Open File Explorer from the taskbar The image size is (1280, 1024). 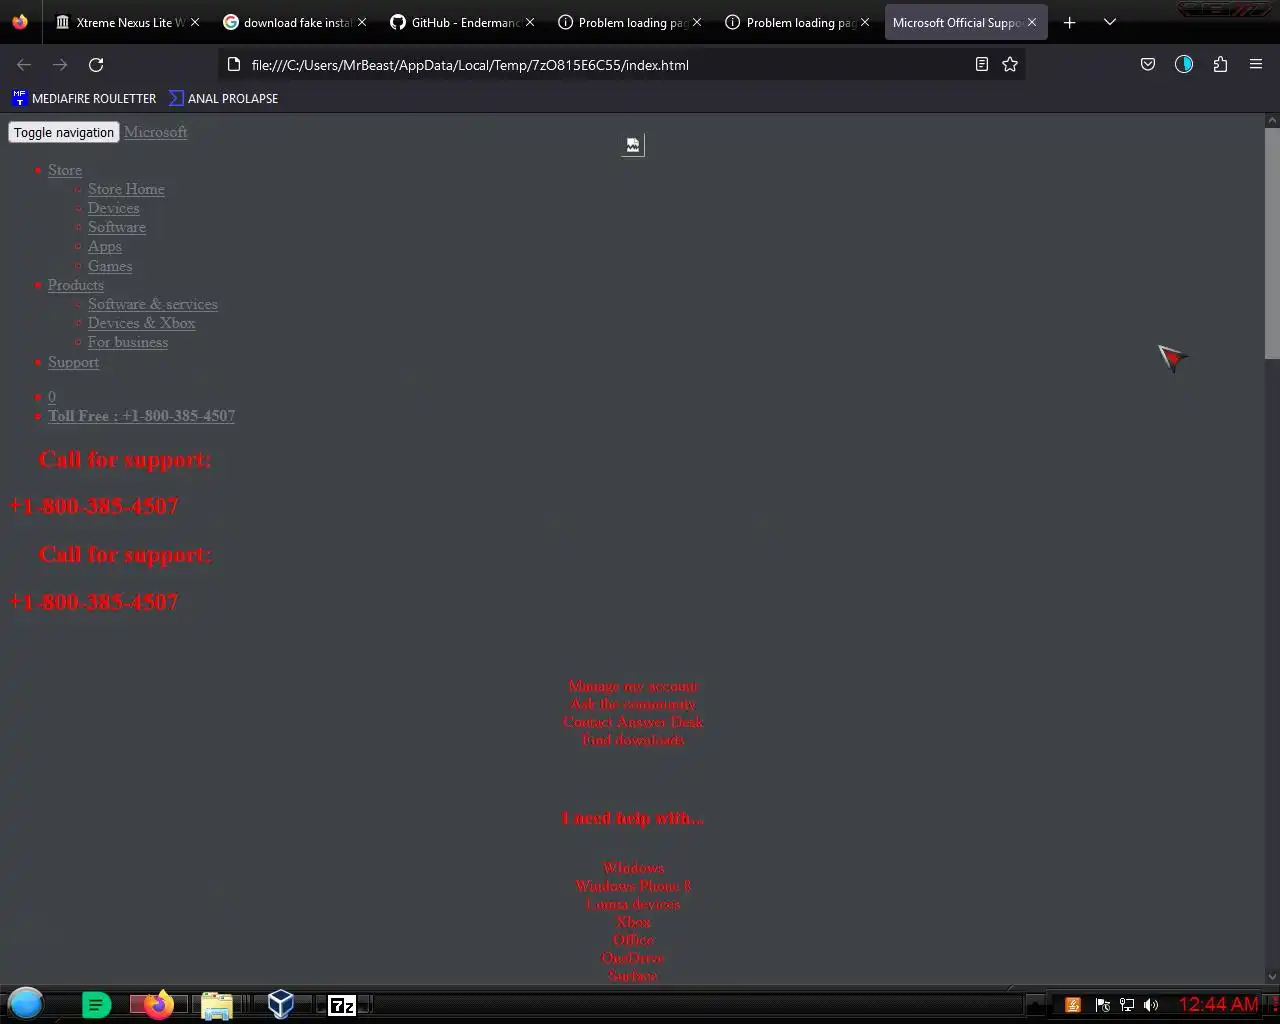pyautogui.click(x=217, y=1005)
